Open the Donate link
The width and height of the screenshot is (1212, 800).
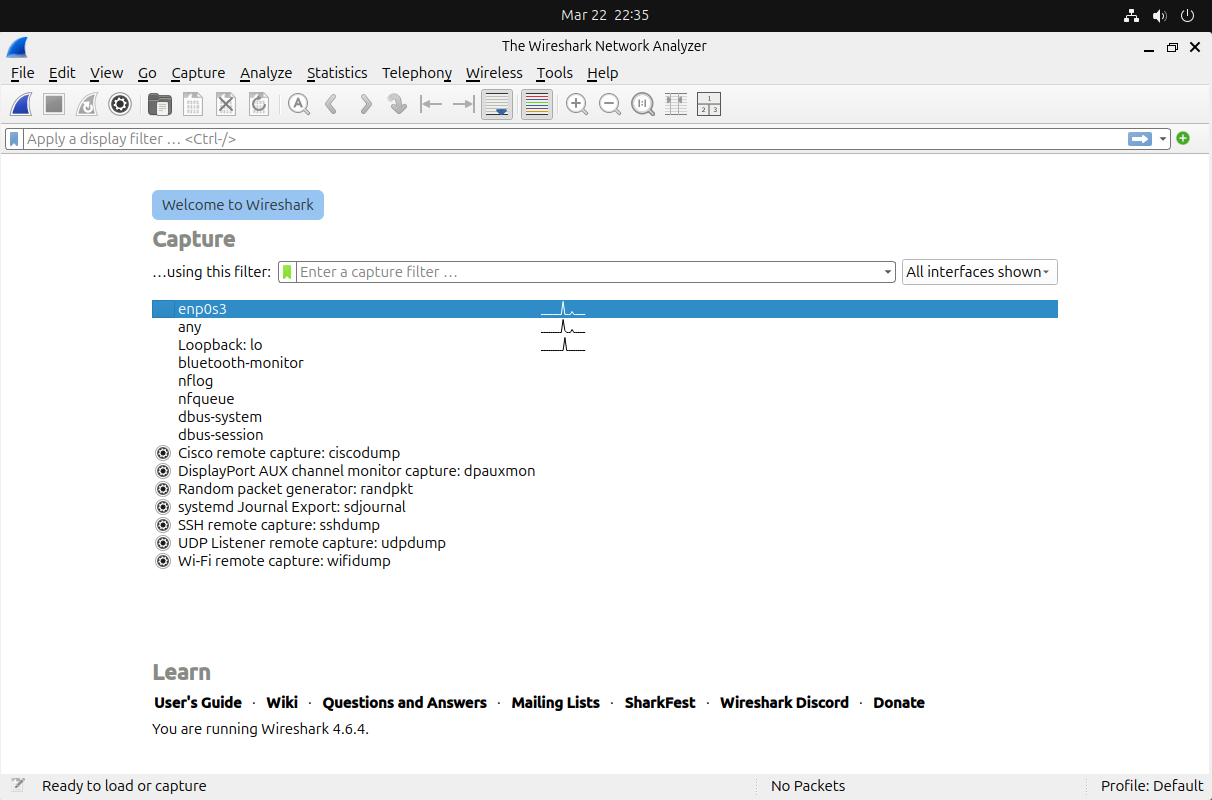[x=899, y=703]
